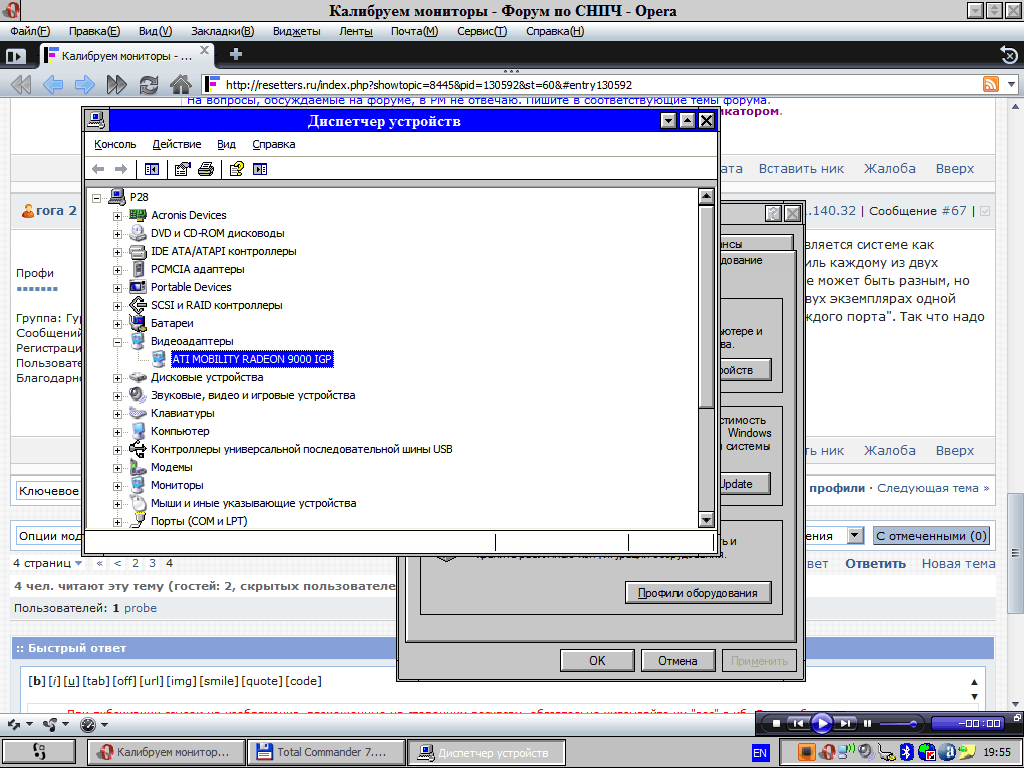The height and width of the screenshot is (768, 1024).
Task: Go back with Opera's blue back arrow
Action: [x=53, y=84]
